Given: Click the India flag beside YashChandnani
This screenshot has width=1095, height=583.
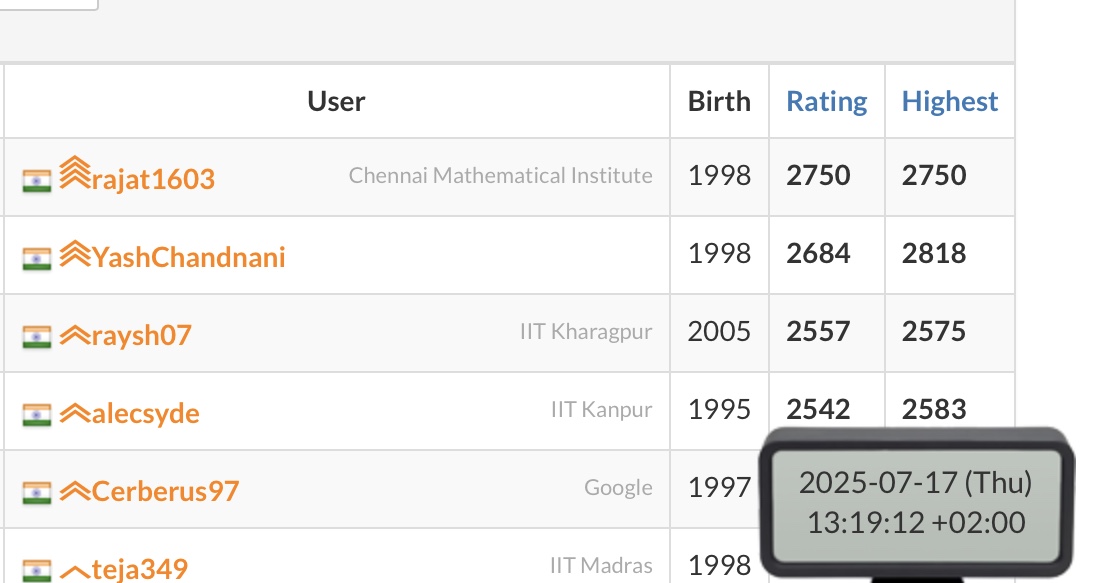Looking at the screenshot, I should pyautogui.click(x=36, y=259).
